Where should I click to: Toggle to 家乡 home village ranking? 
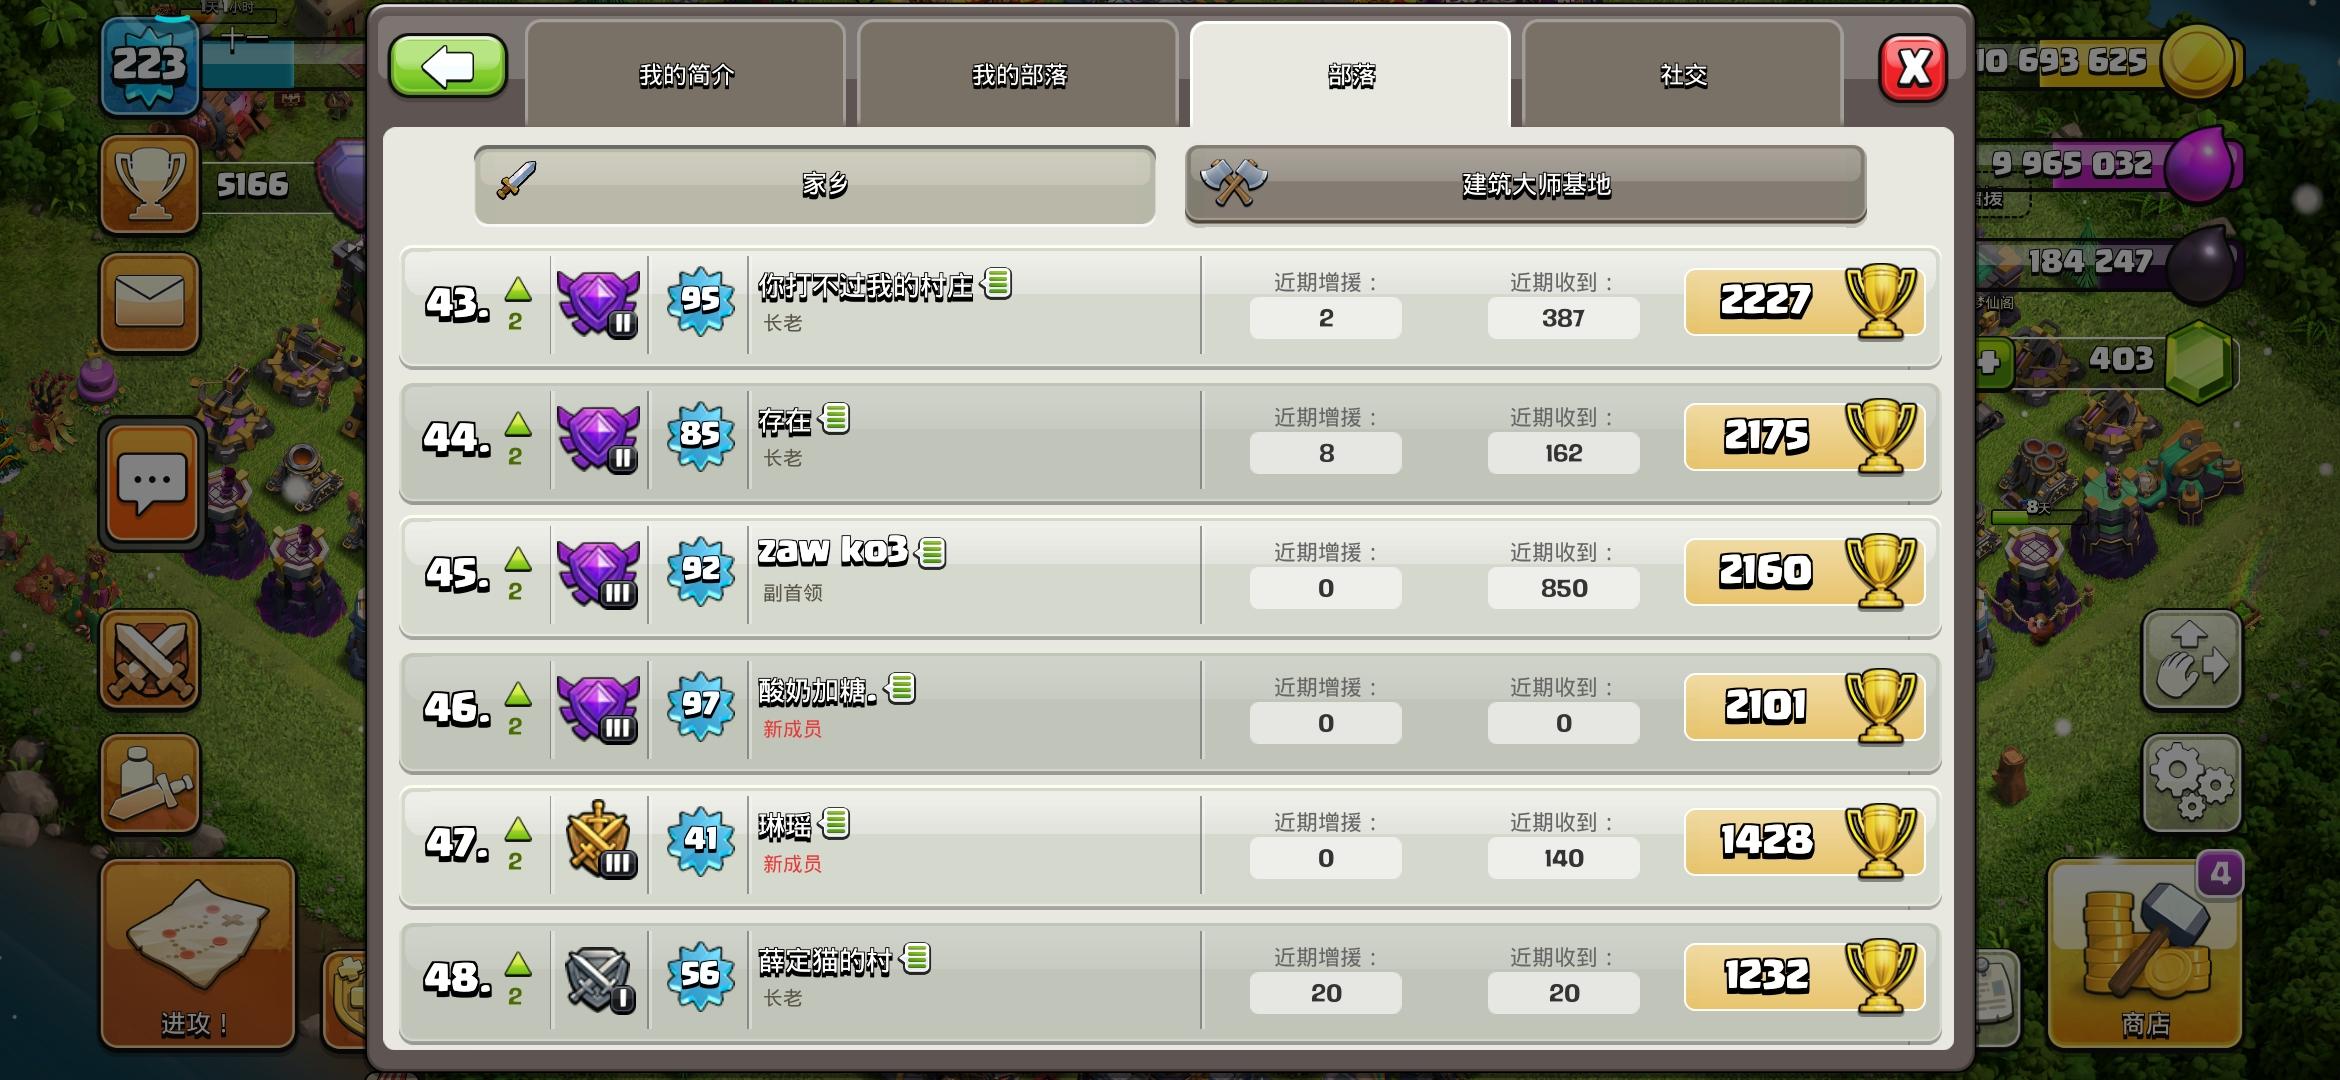[815, 185]
